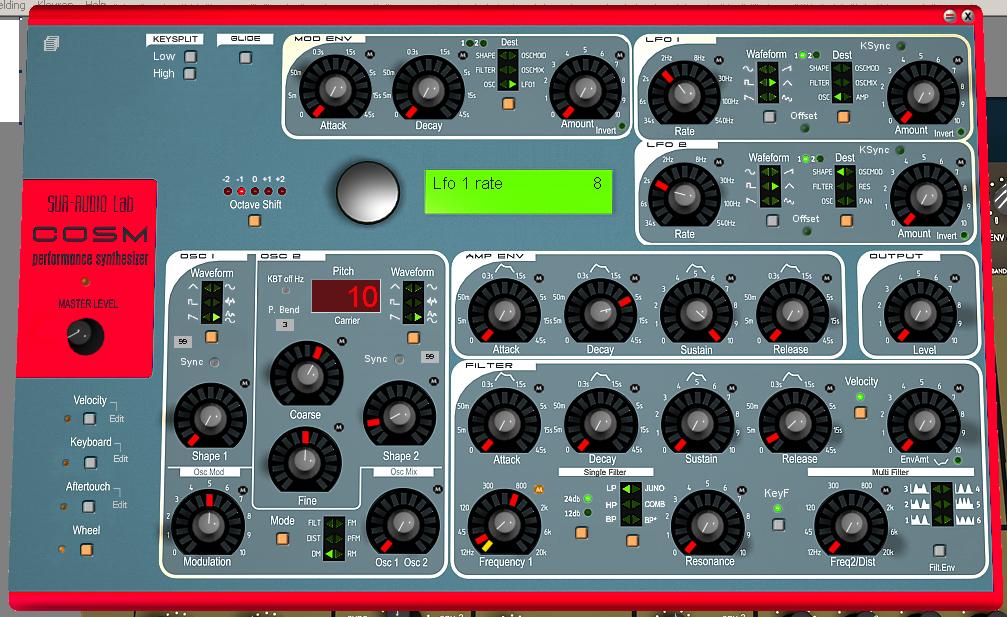The width and height of the screenshot is (1007, 617).
Task: Toggle the Osc 1 Sync LED
Action: pos(215,363)
